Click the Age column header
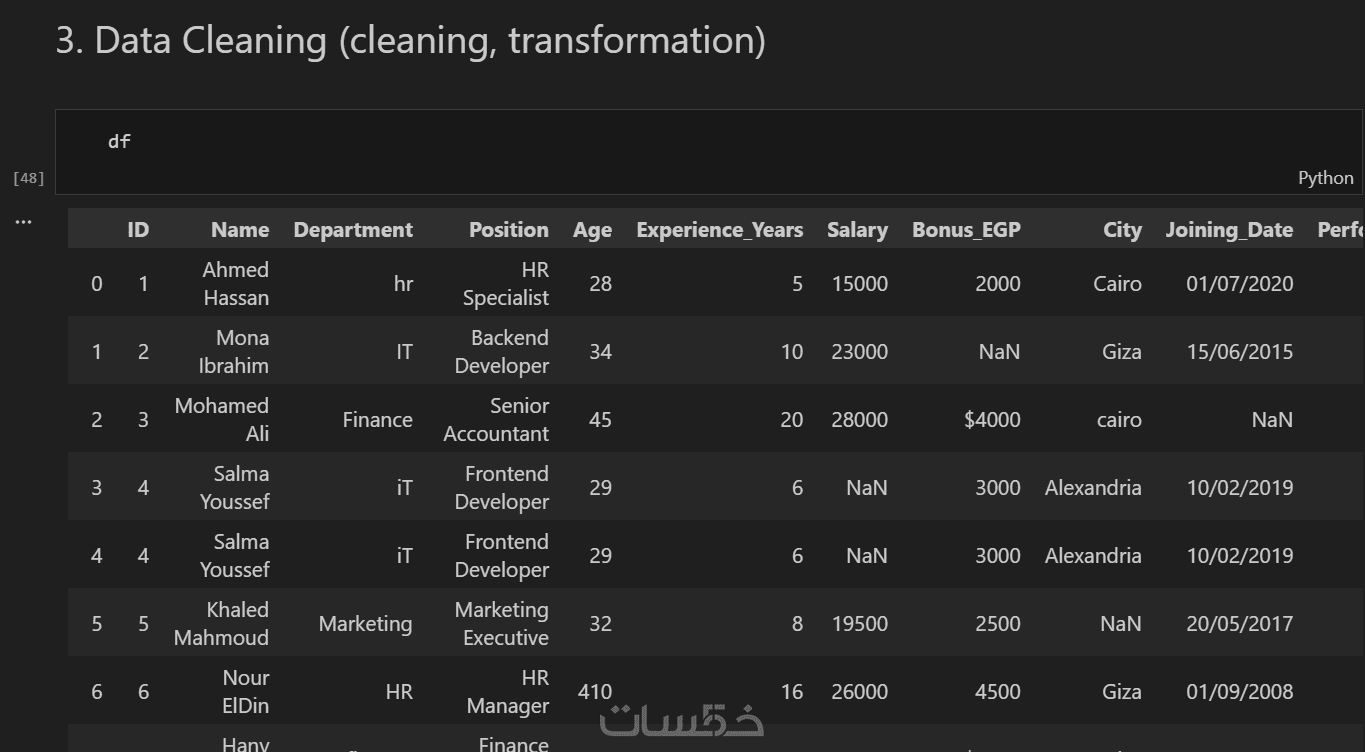Image resolution: width=1365 pixels, height=752 pixels. click(592, 230)
